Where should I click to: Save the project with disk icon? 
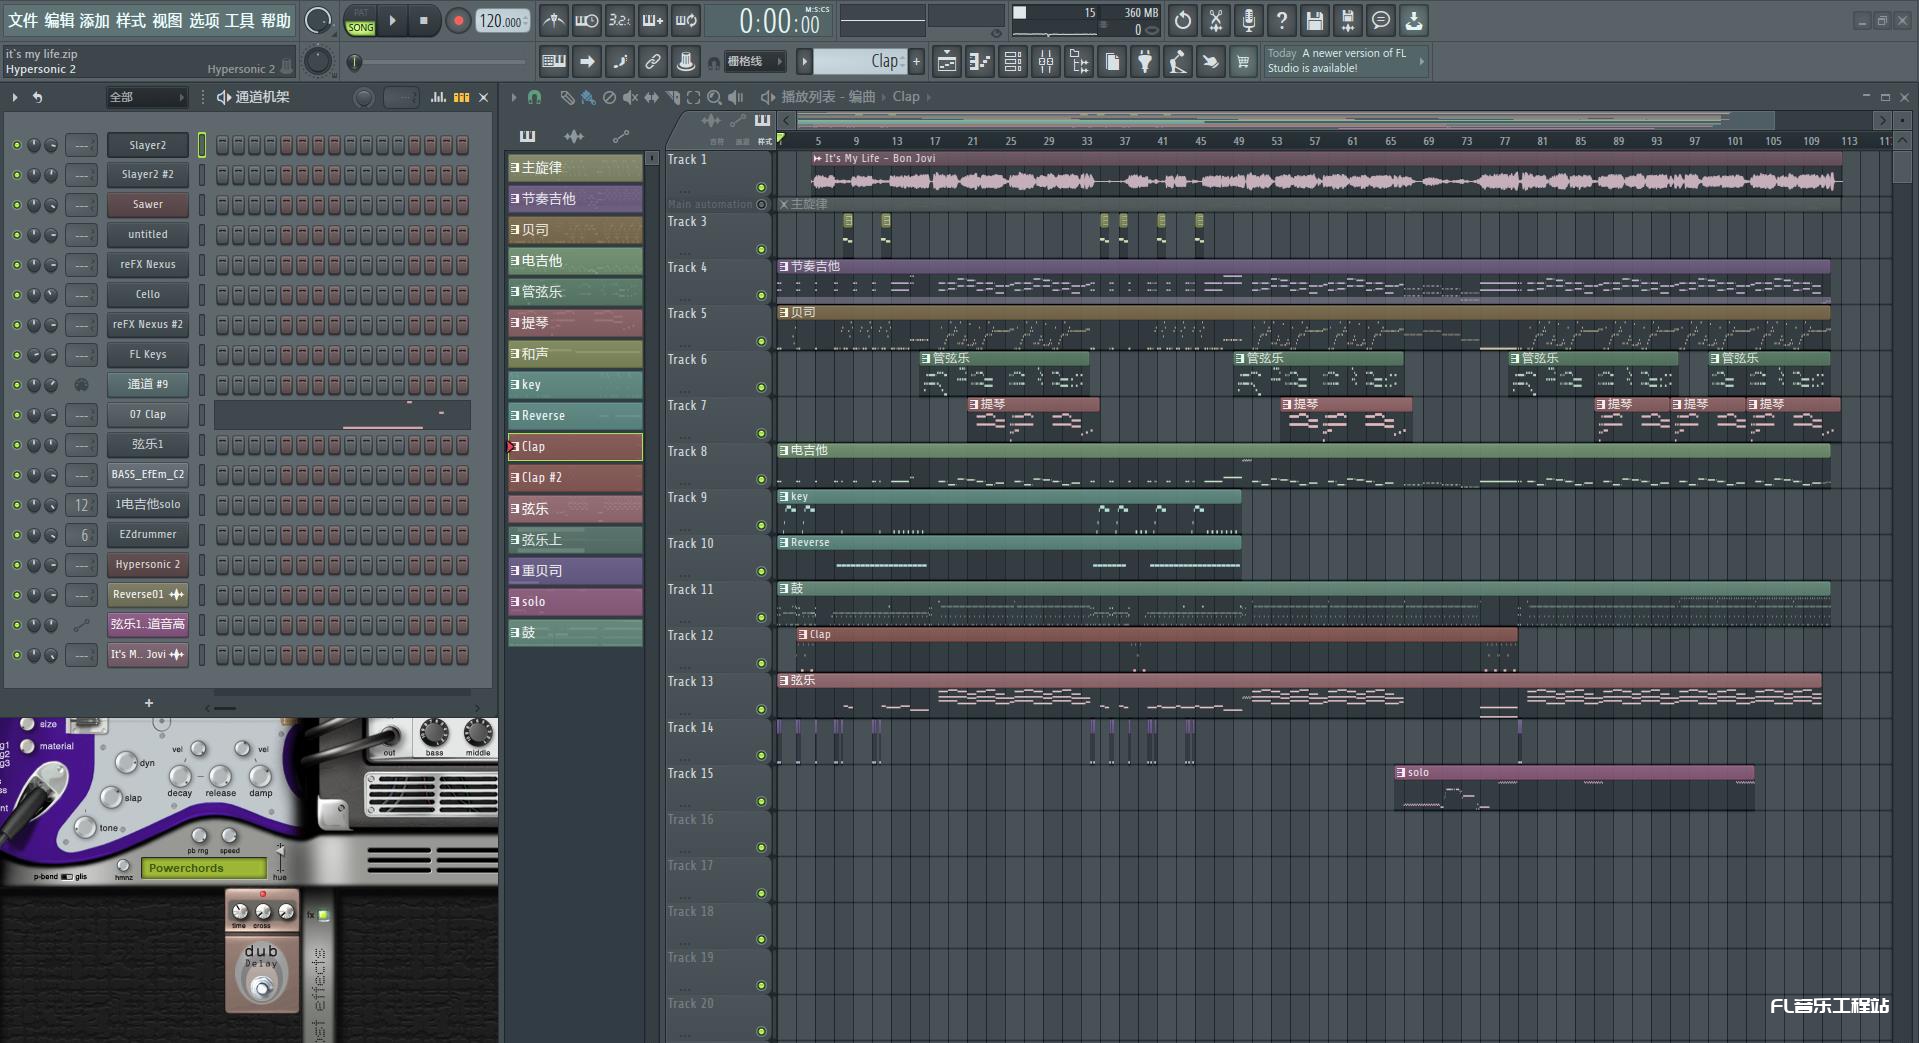click(1314, 20)
